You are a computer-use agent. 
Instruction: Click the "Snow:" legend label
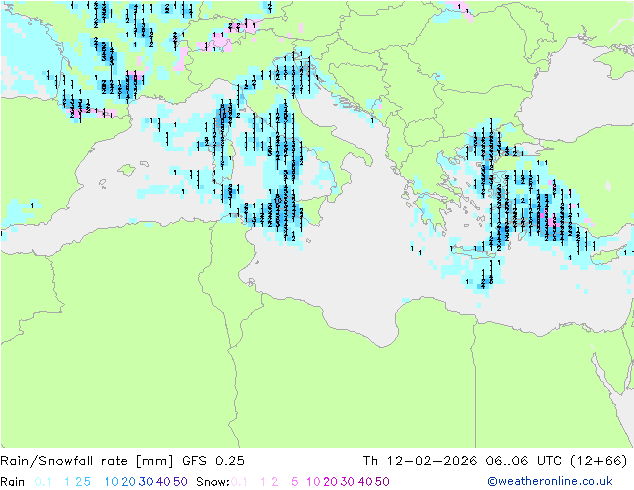coord(213,482)
